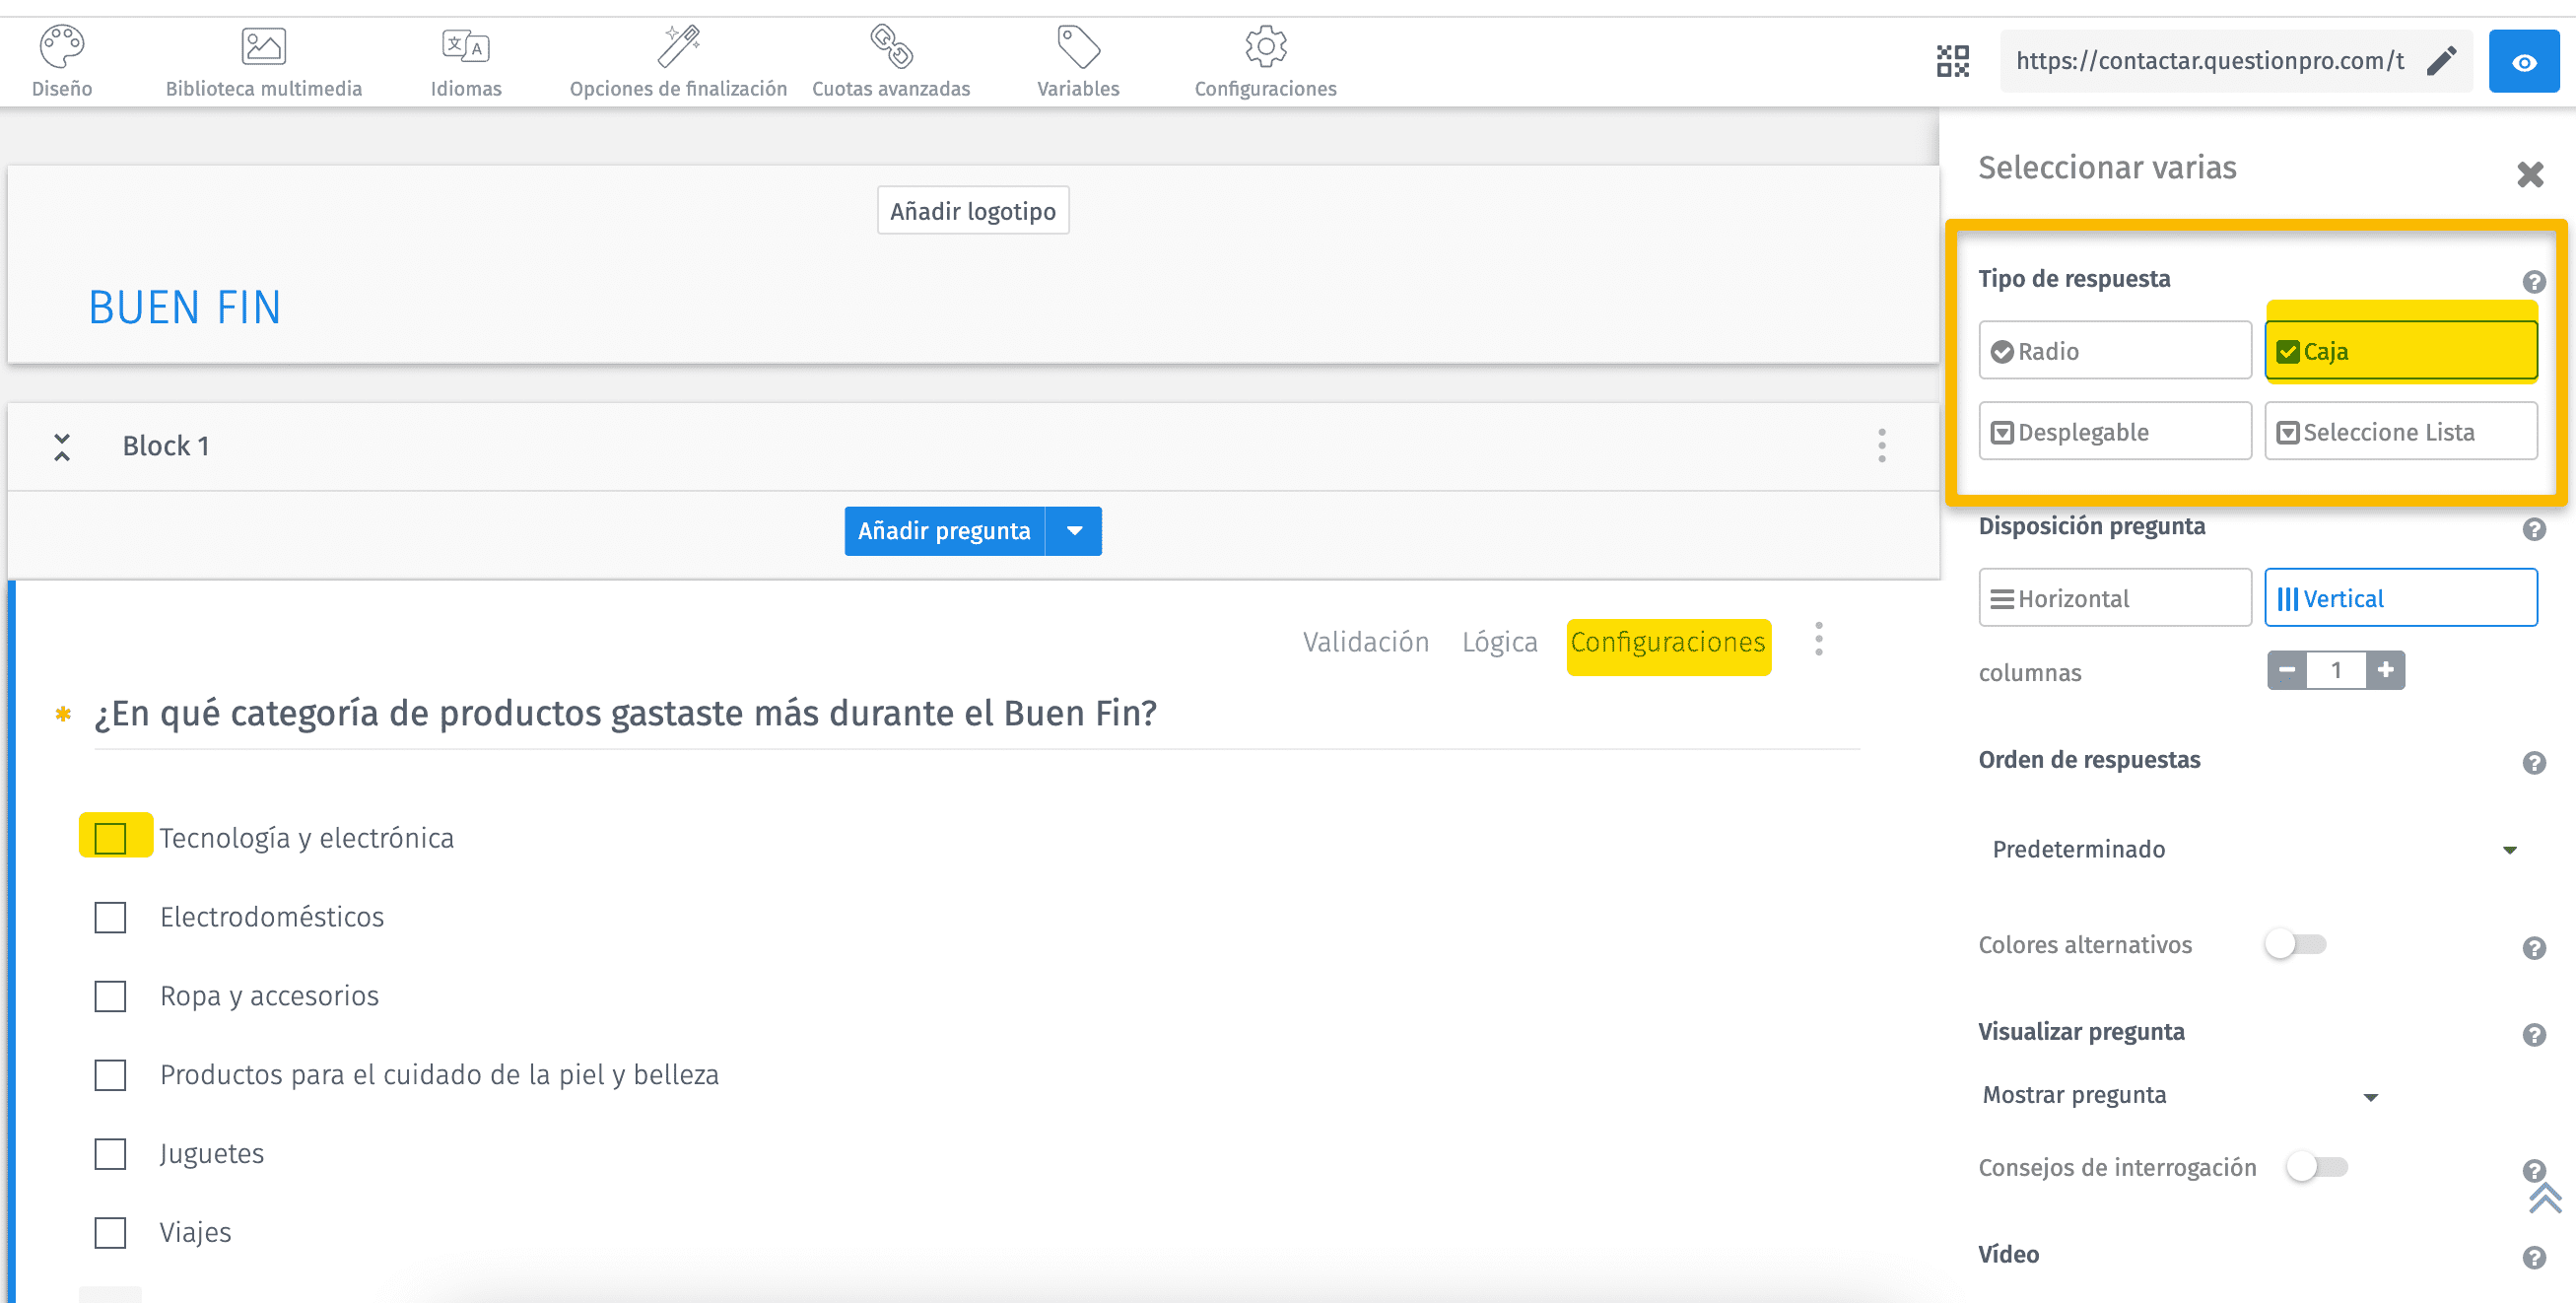The height and width of the screenshot is (1303, 2576).
Task: Open the Biblioteca multimedia
Action: tap(263, 60)
